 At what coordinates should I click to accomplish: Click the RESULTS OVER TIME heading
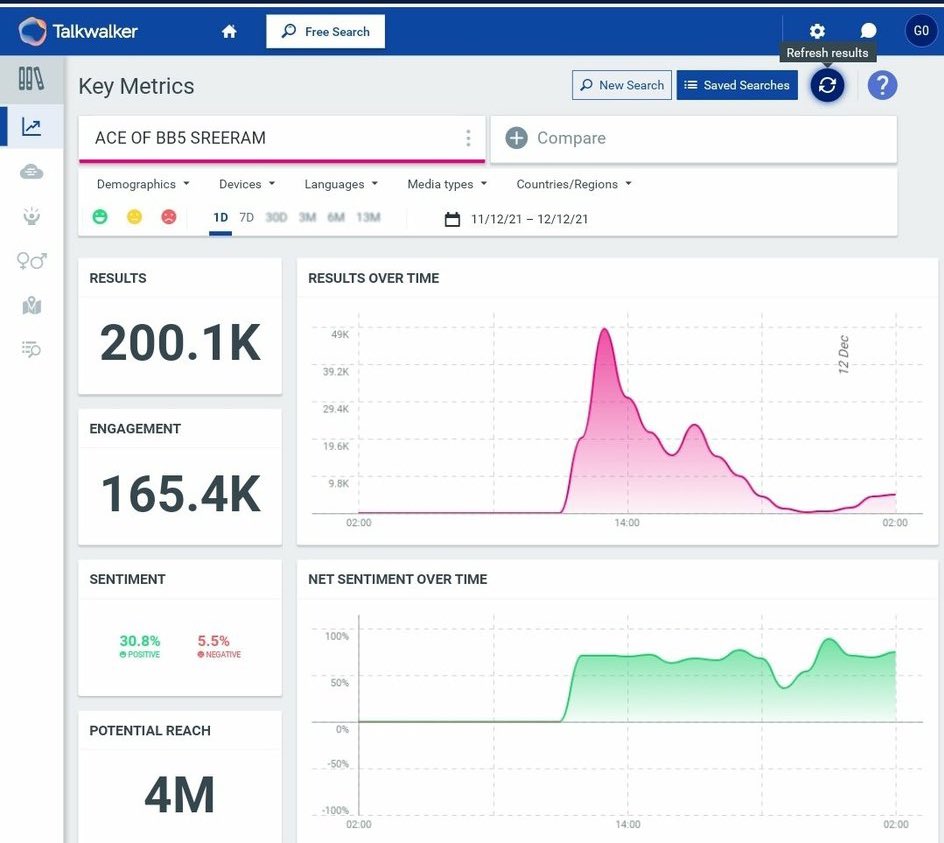(x=373, y=278)
